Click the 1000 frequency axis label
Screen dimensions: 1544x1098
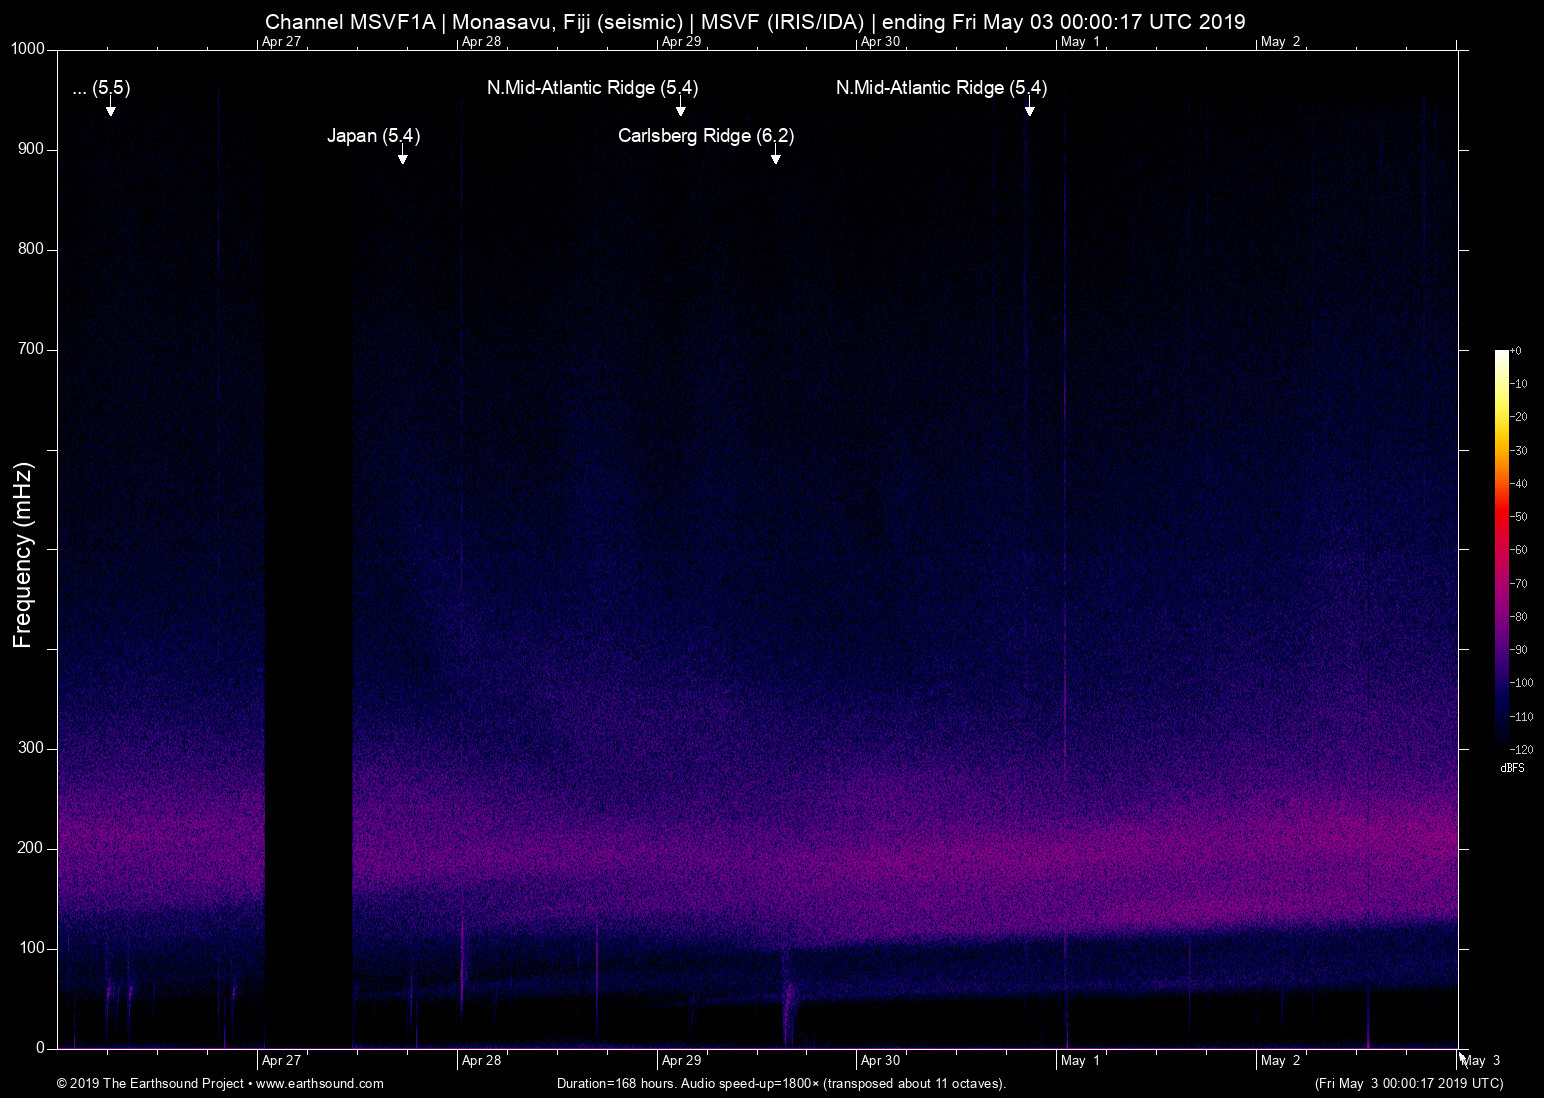point(28,49)
